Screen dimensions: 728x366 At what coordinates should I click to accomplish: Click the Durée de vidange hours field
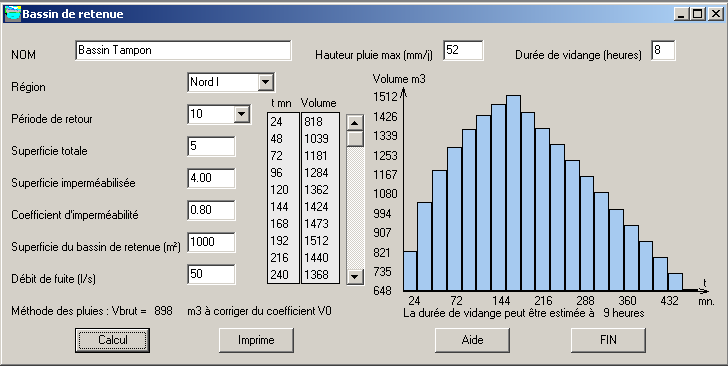tap(663, 50)
